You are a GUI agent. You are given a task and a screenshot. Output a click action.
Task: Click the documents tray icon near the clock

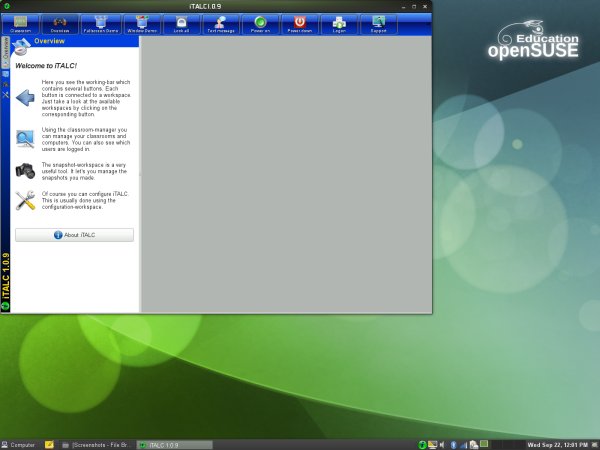pos(474,445)
